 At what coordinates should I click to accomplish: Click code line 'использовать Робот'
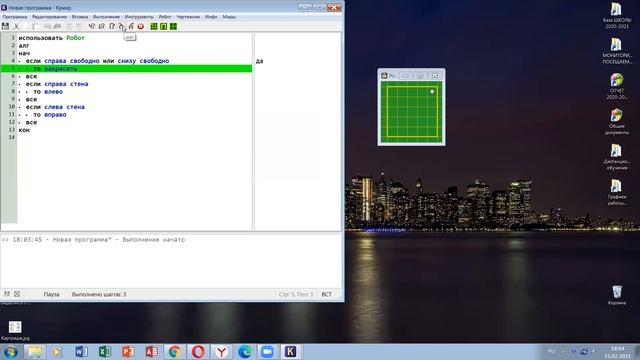(51, 38)
